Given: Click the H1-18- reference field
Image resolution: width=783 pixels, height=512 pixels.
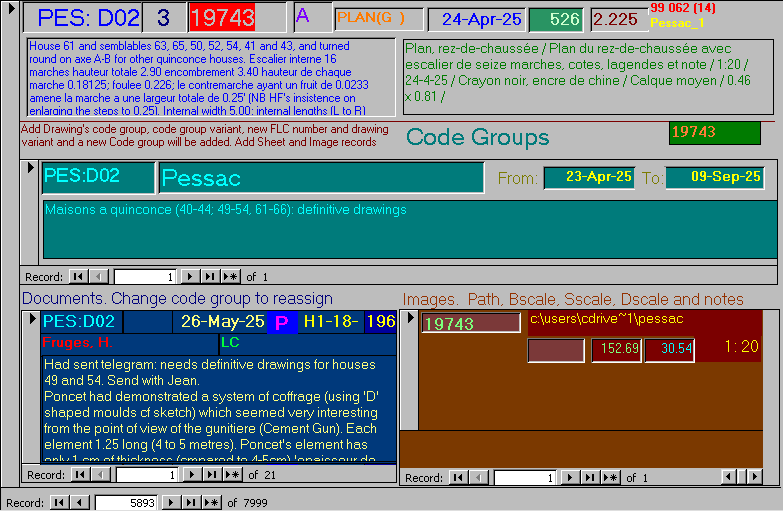Looking at the screenshot, I should (331, 321).
